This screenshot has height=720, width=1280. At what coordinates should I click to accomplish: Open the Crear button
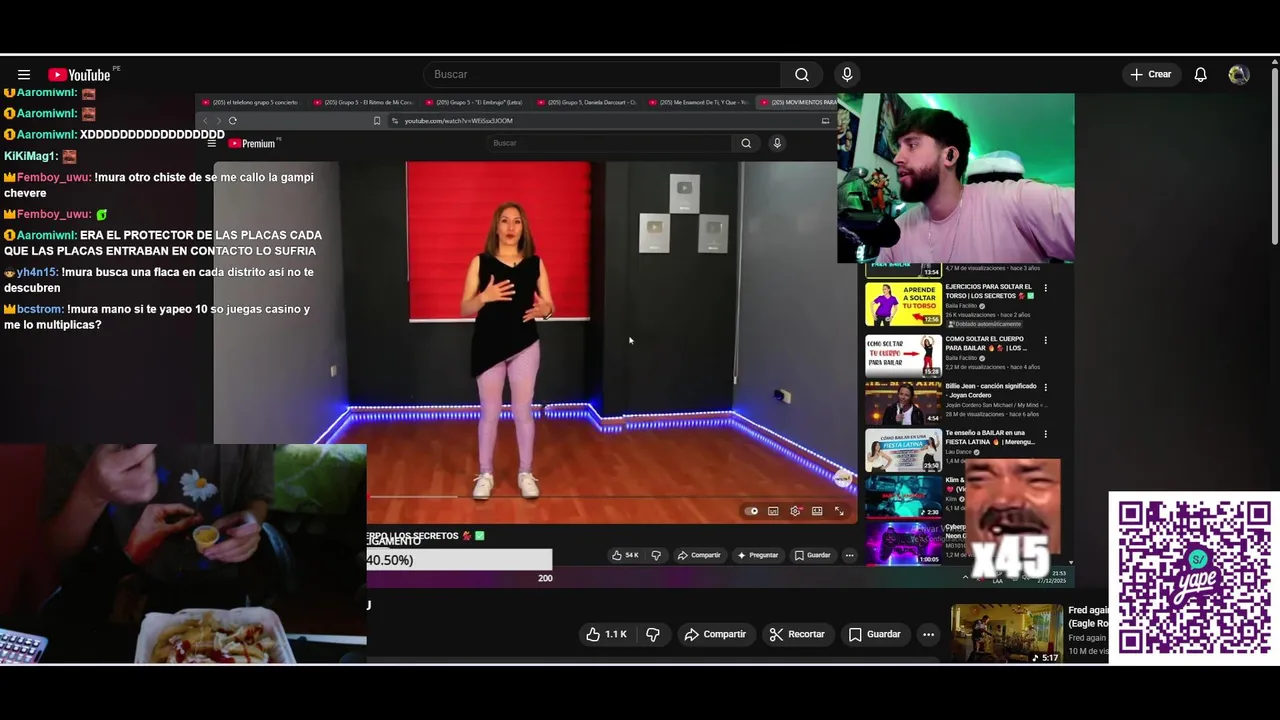1151,75
